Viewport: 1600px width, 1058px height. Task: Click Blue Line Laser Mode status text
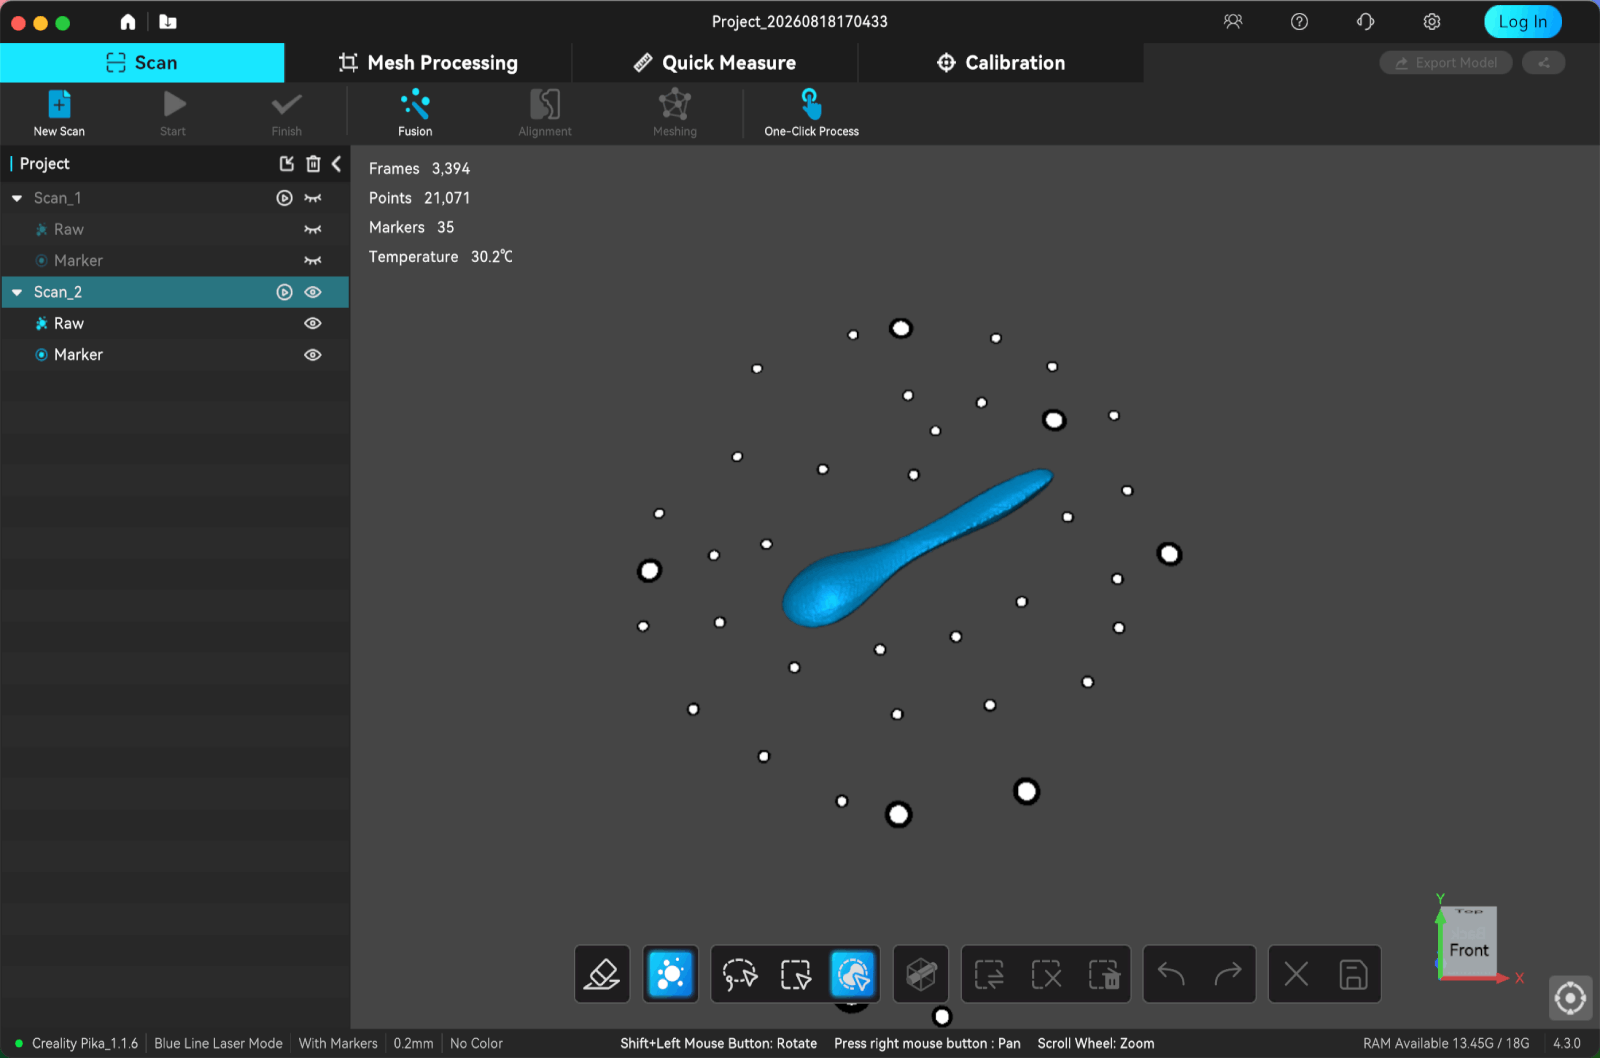pos(218,1043)
